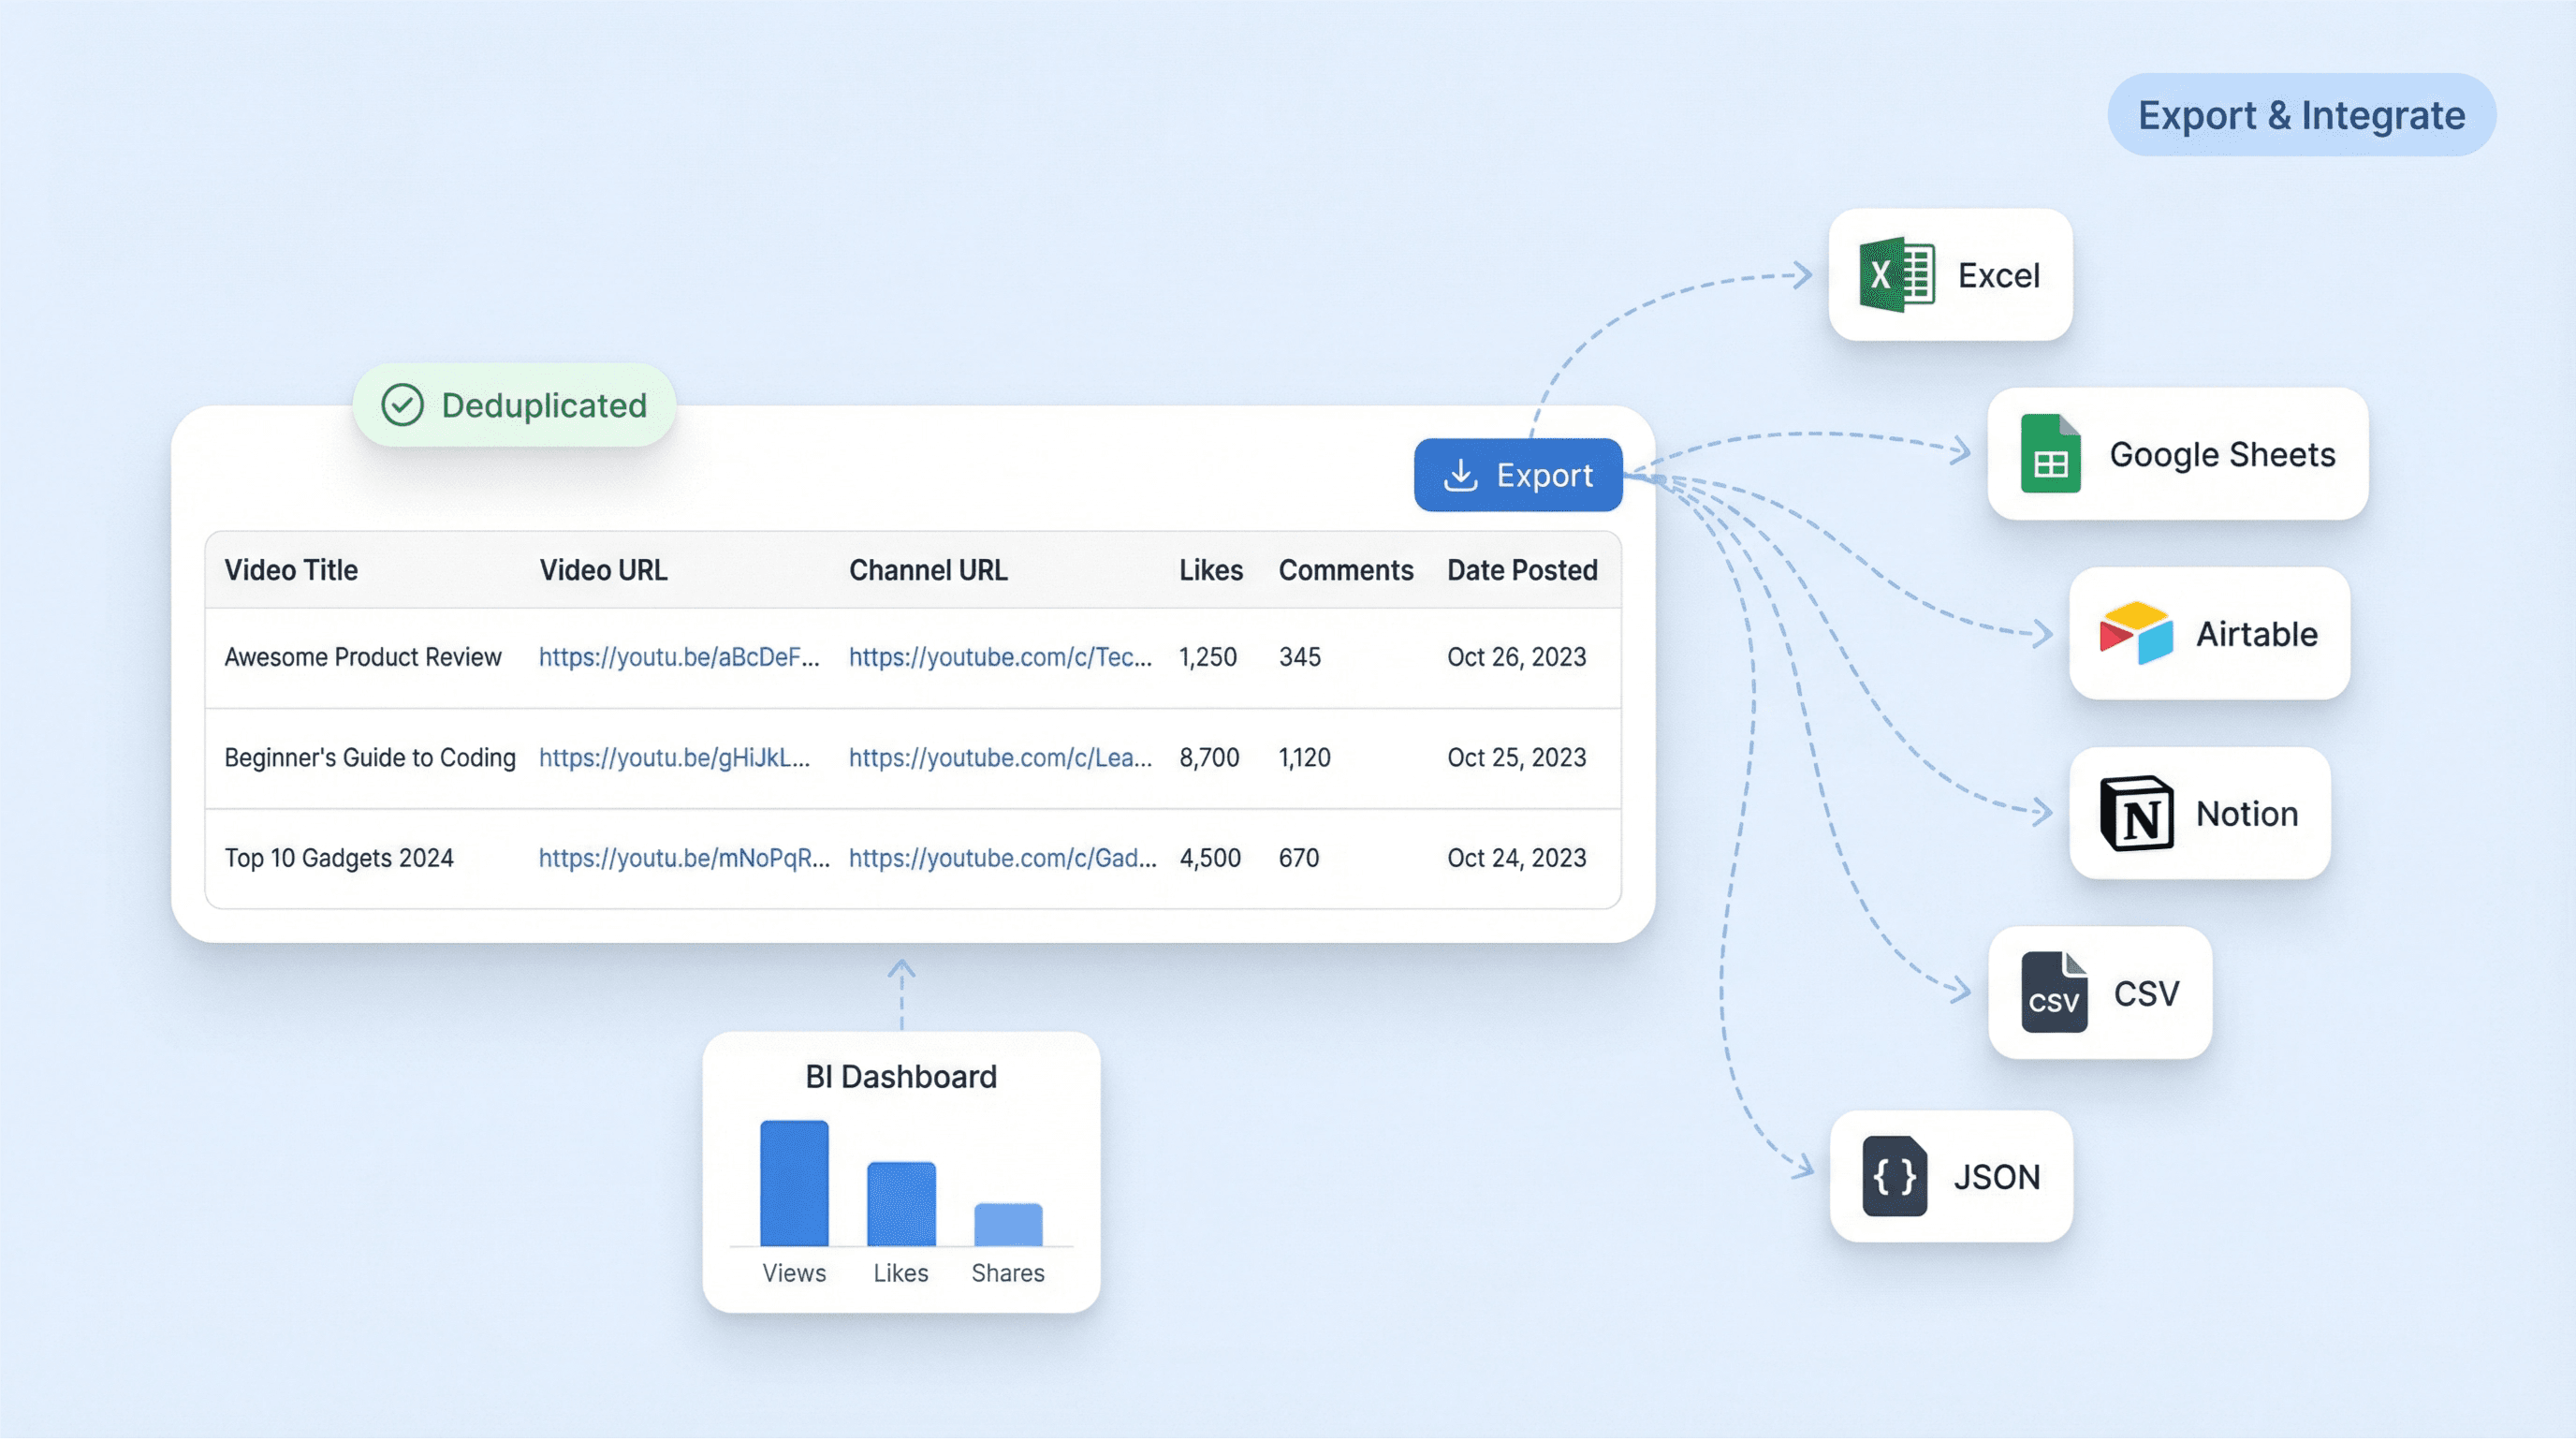The height and width of the screenshot is (1441, 2576).
Task: Click the Deduplicated status badge
Action: tap(515, 406)
